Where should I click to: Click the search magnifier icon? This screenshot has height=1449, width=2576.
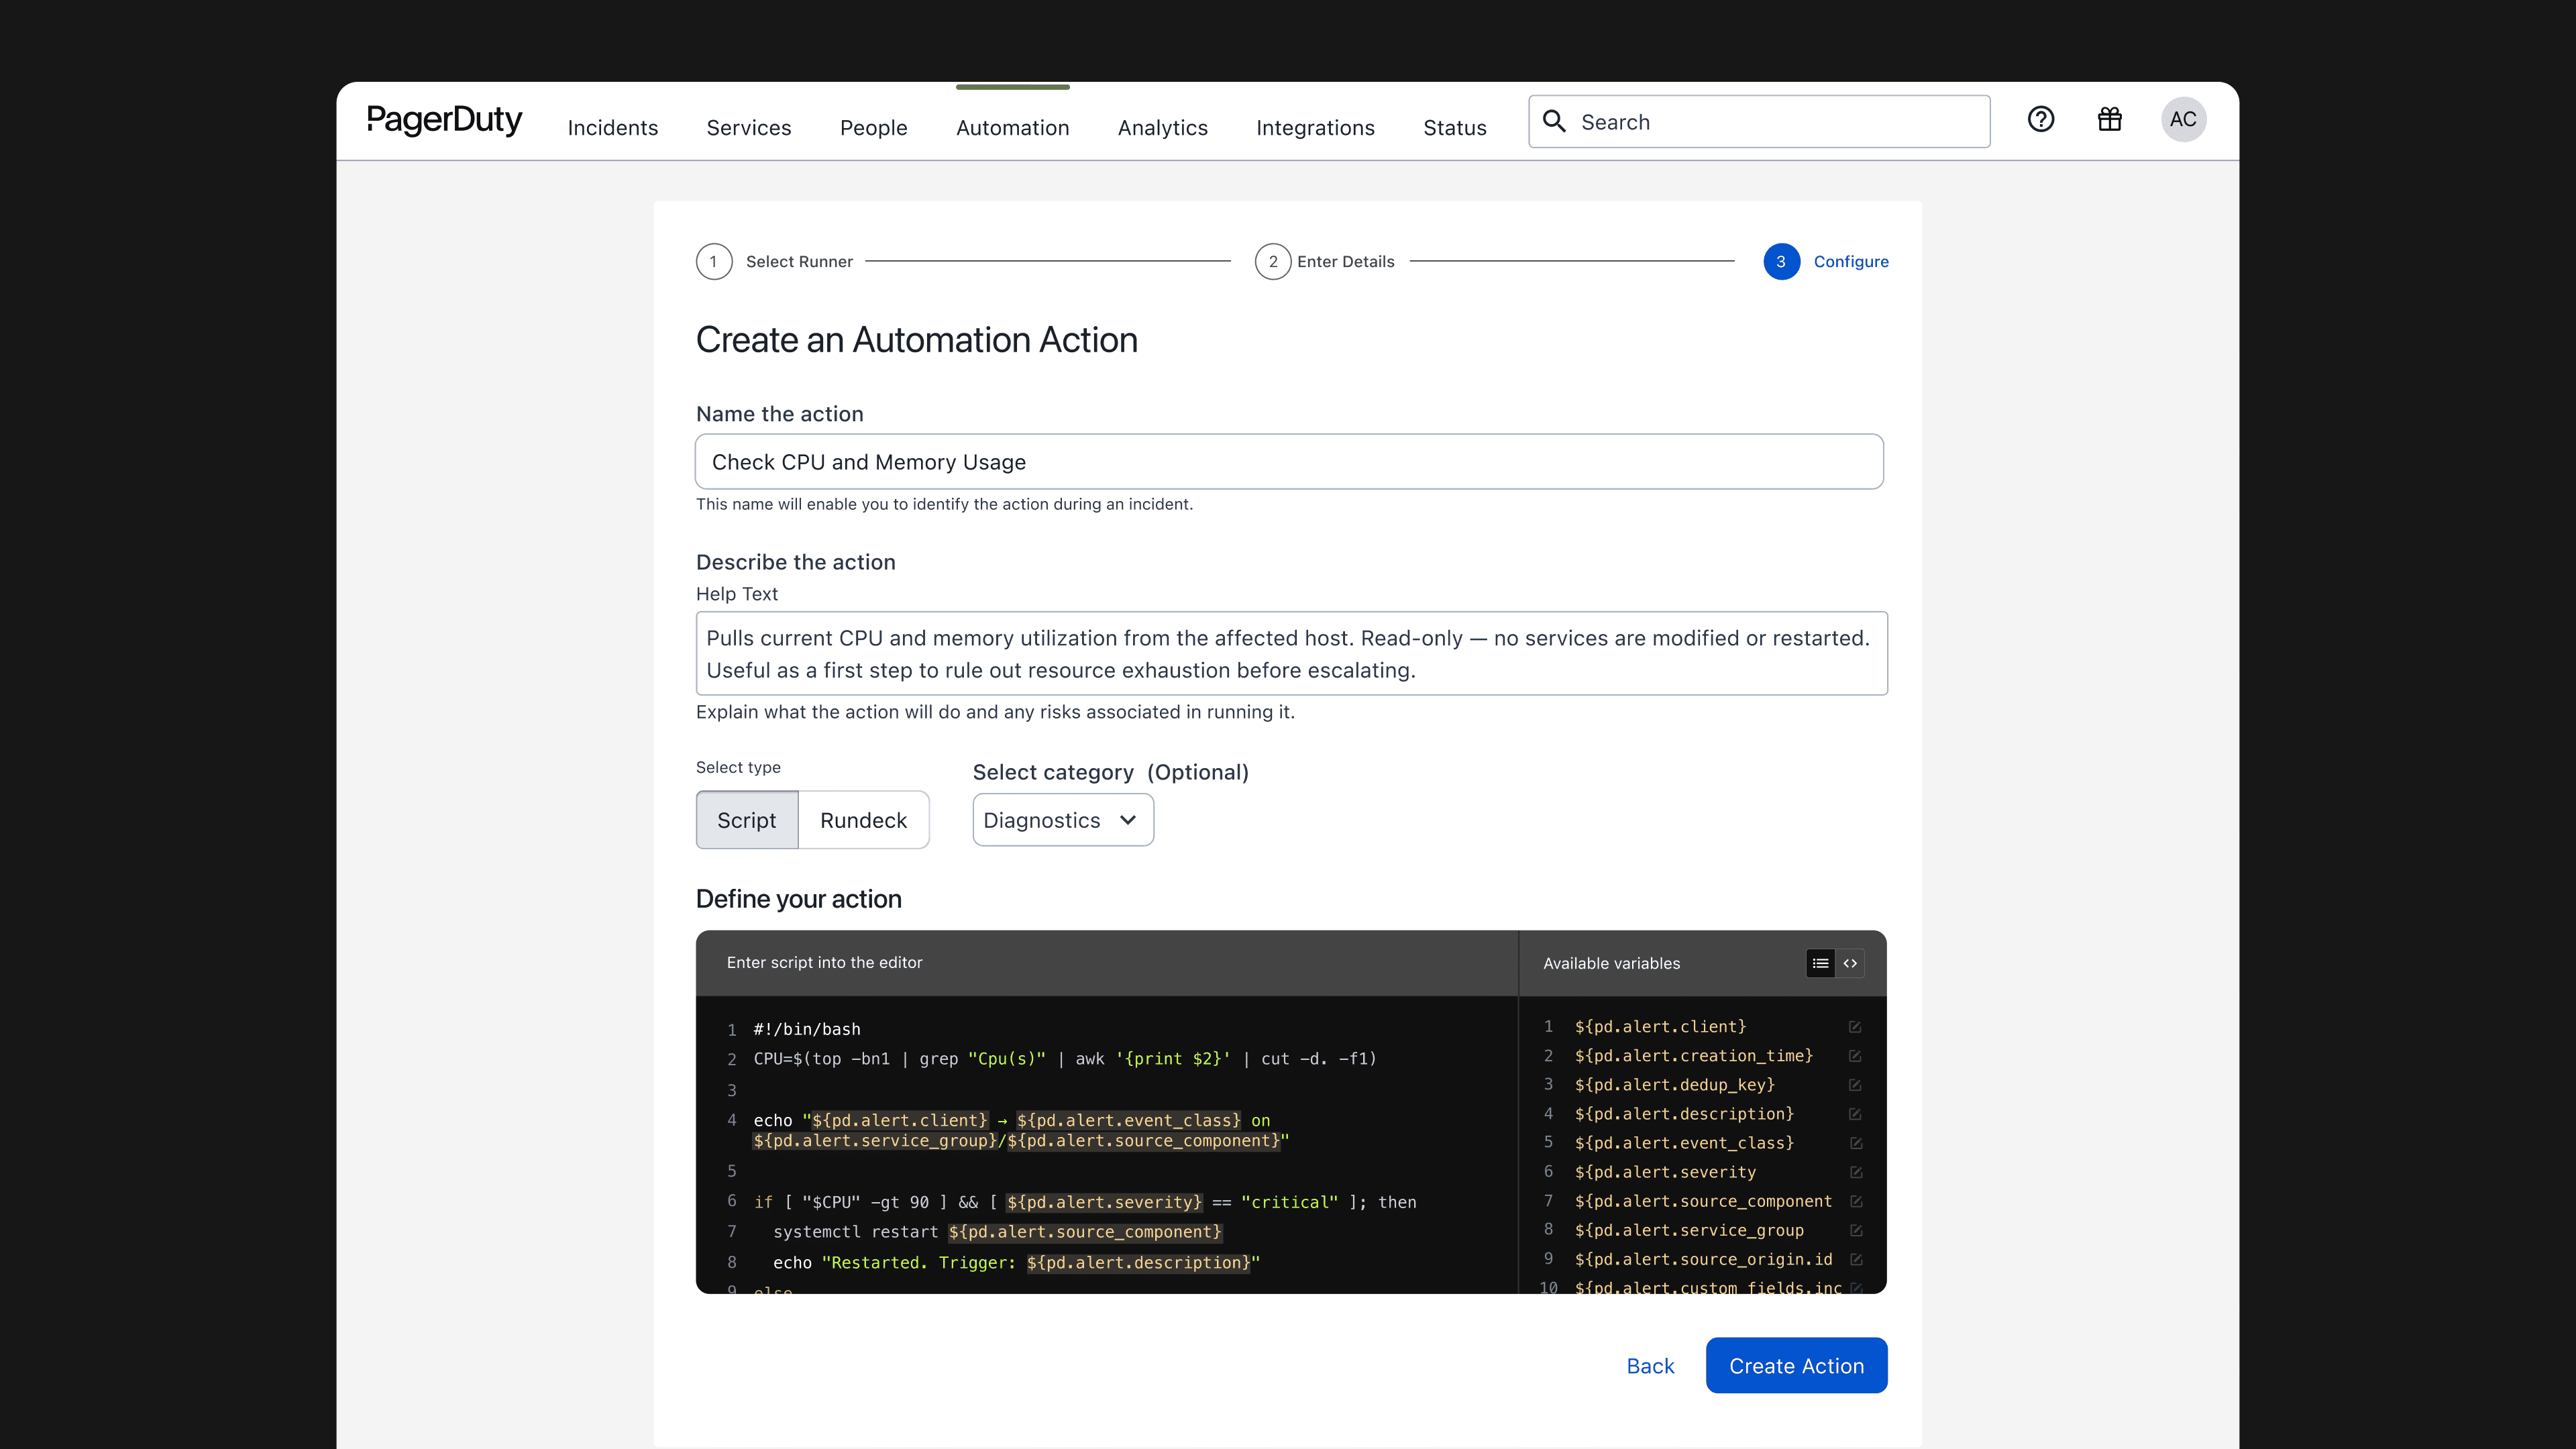[1554, 120]
